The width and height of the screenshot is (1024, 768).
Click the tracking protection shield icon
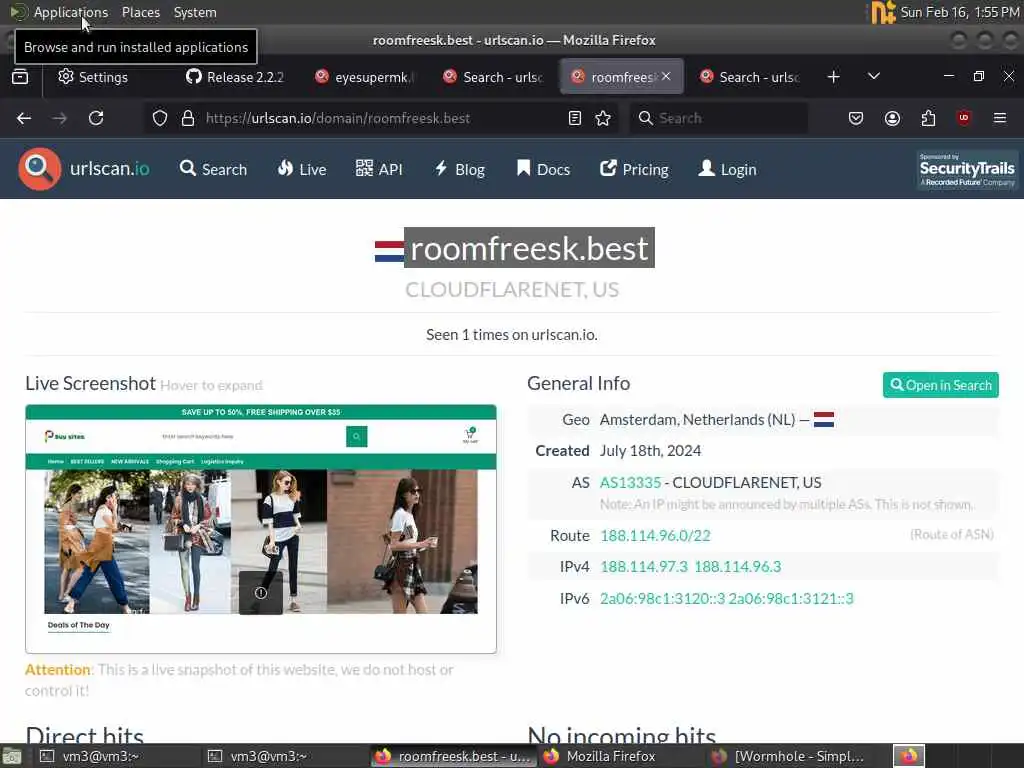[160, 118]
